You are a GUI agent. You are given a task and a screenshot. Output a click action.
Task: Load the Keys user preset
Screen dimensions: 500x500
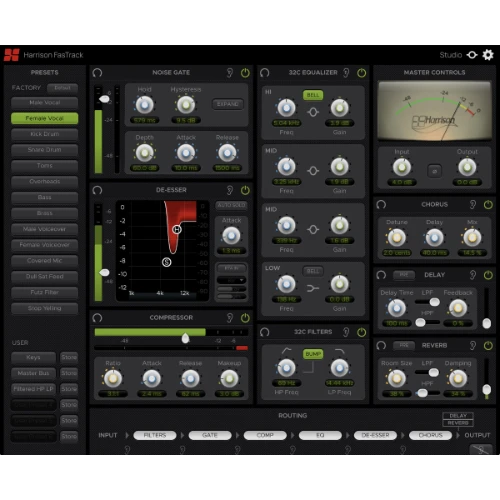(x=33, y=358)
